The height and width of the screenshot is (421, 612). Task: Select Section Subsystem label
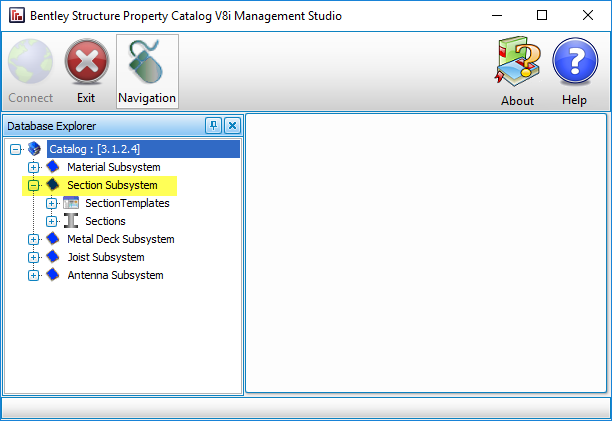tap(112, 185)
